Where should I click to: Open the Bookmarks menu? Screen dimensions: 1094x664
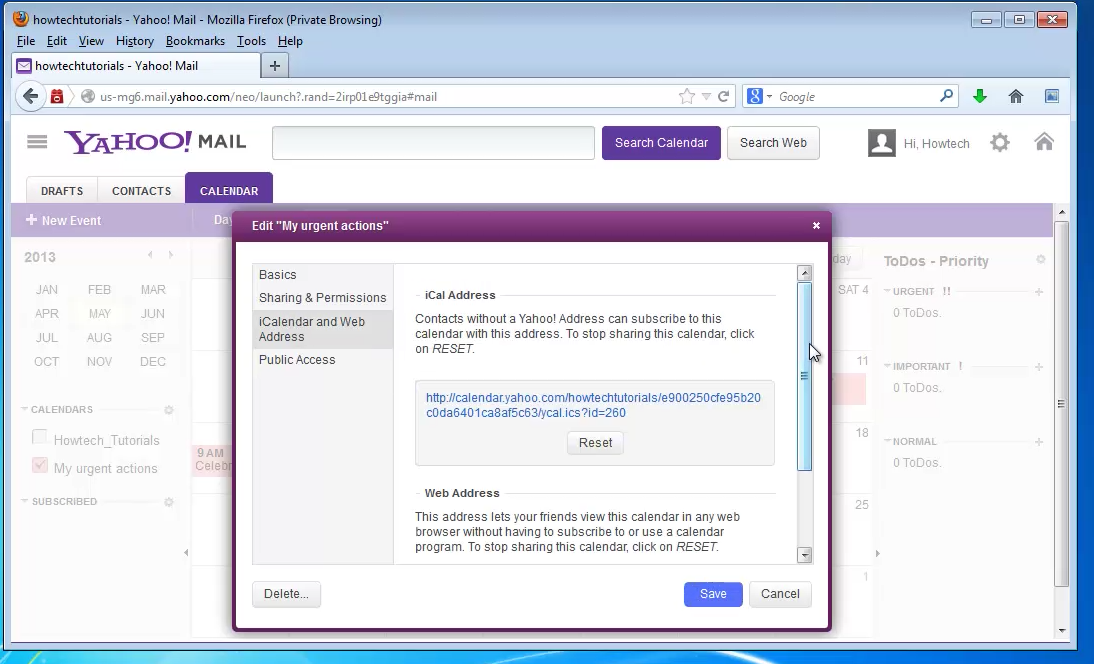click(x=195, y=41)
